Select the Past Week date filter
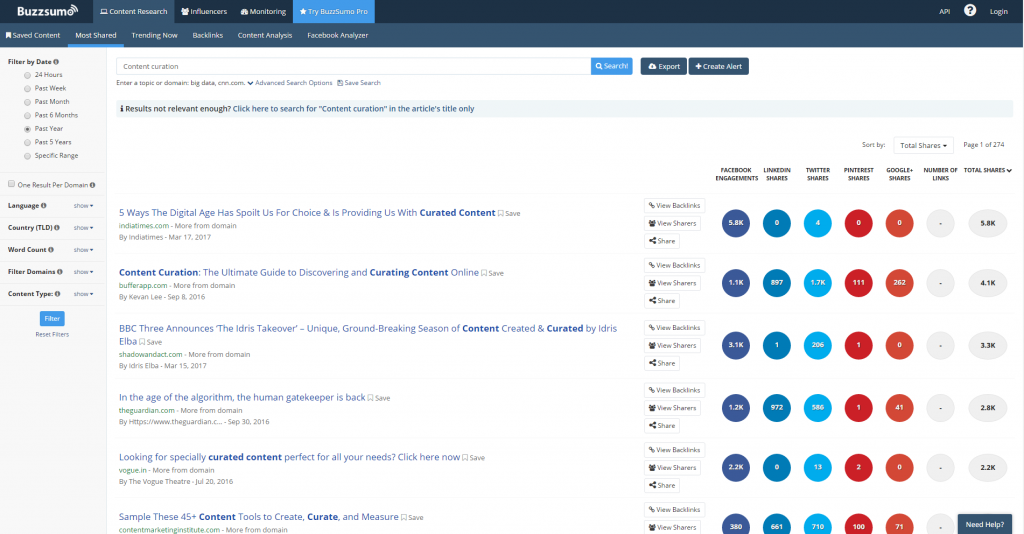 (27, 89)
